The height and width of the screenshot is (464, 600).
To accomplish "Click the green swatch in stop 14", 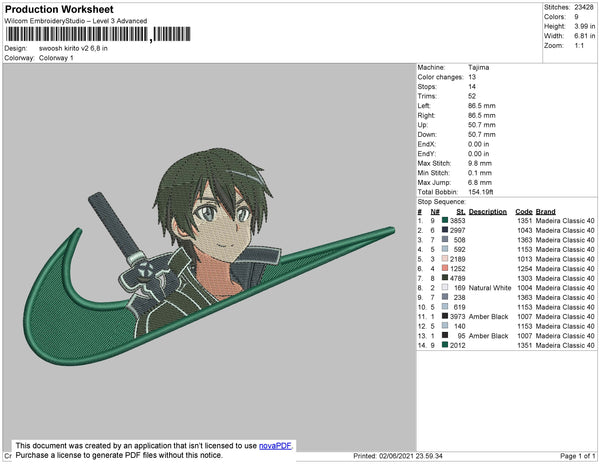I will pyautogui.click(x=445, y=345).
